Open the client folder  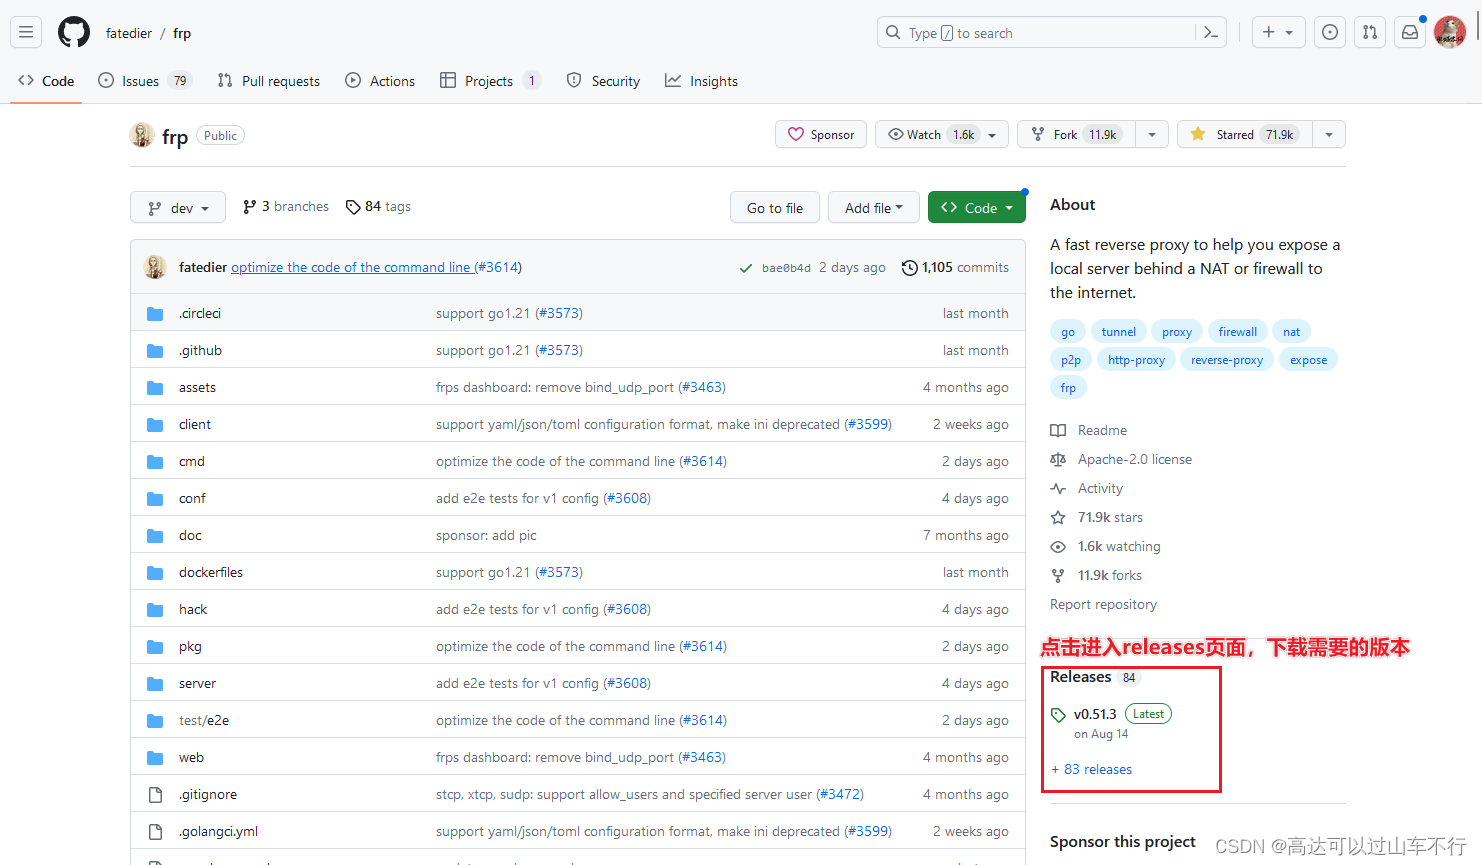coord(195,424)
